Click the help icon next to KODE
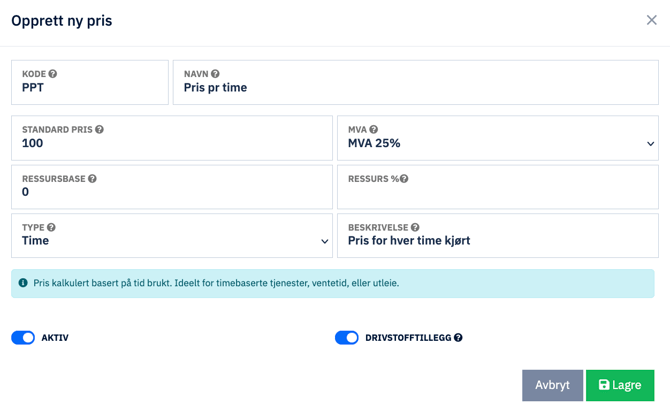The image size is (670, 412). click(53, 74)
